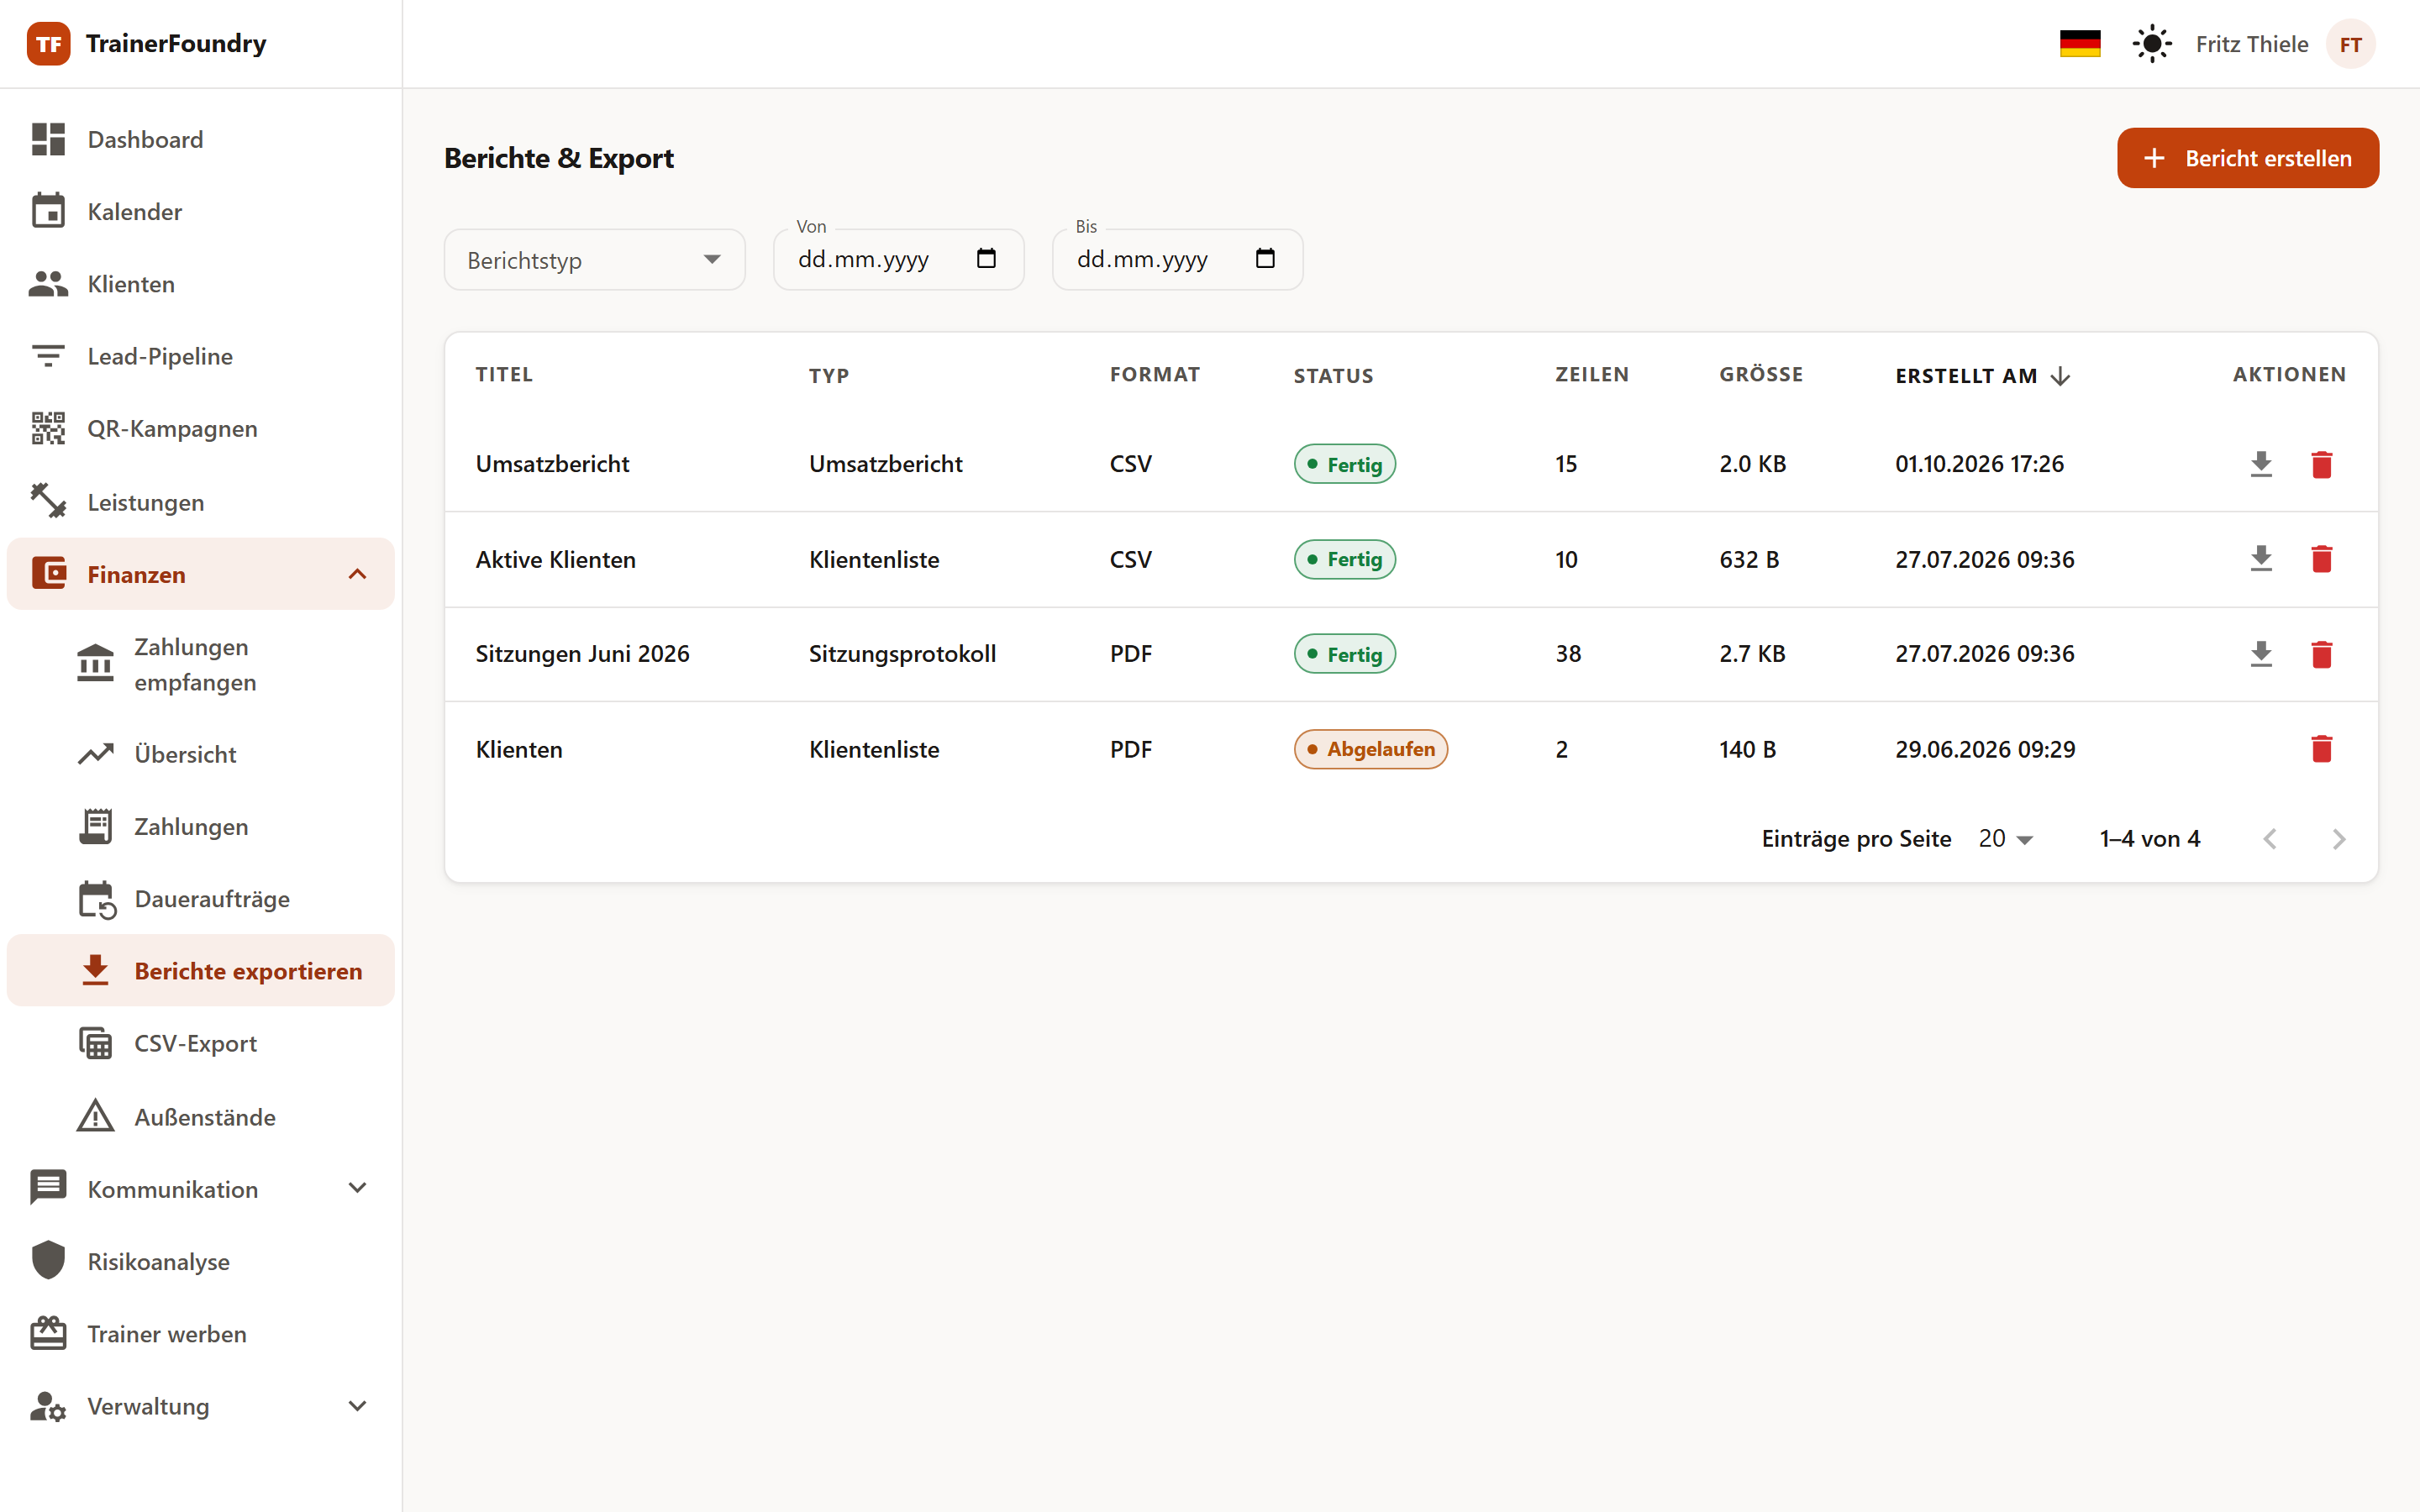Click the Bis date input field
The height and width of the screenshot is (1512, 2420).
pos(1178,260)
